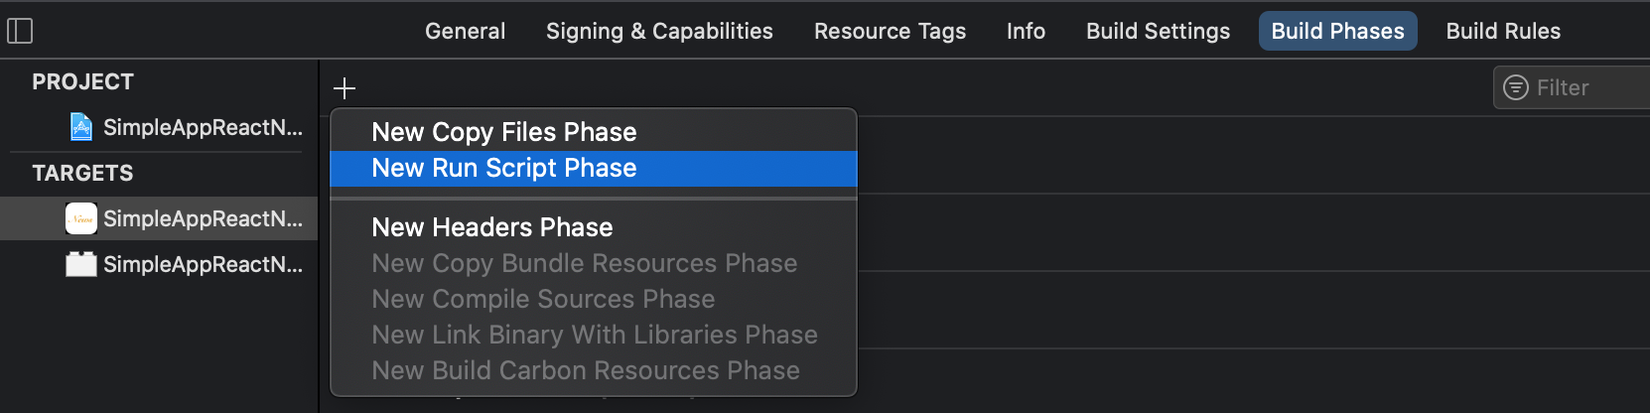Go to the Info tab
The width and height of the screenshot is (1650, 413).
point(1025,31)
